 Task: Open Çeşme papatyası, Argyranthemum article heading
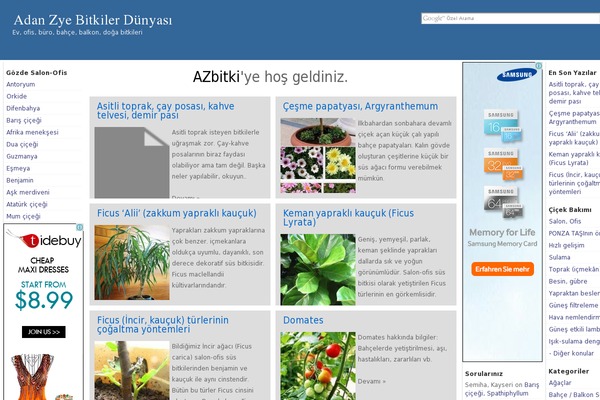click(x=360, y=106)
